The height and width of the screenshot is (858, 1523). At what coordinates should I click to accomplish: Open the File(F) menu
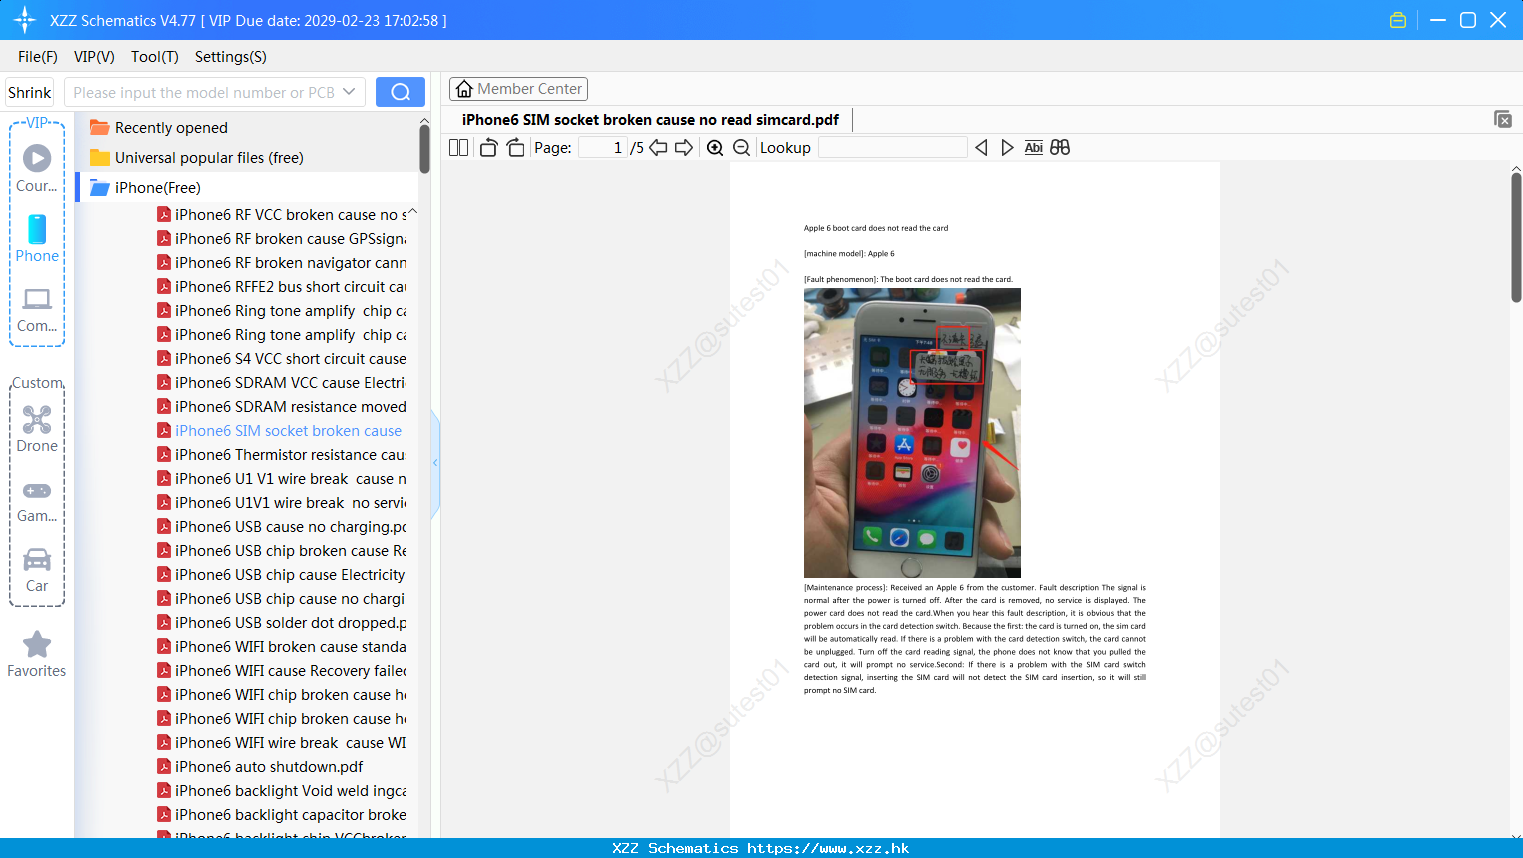38,57
